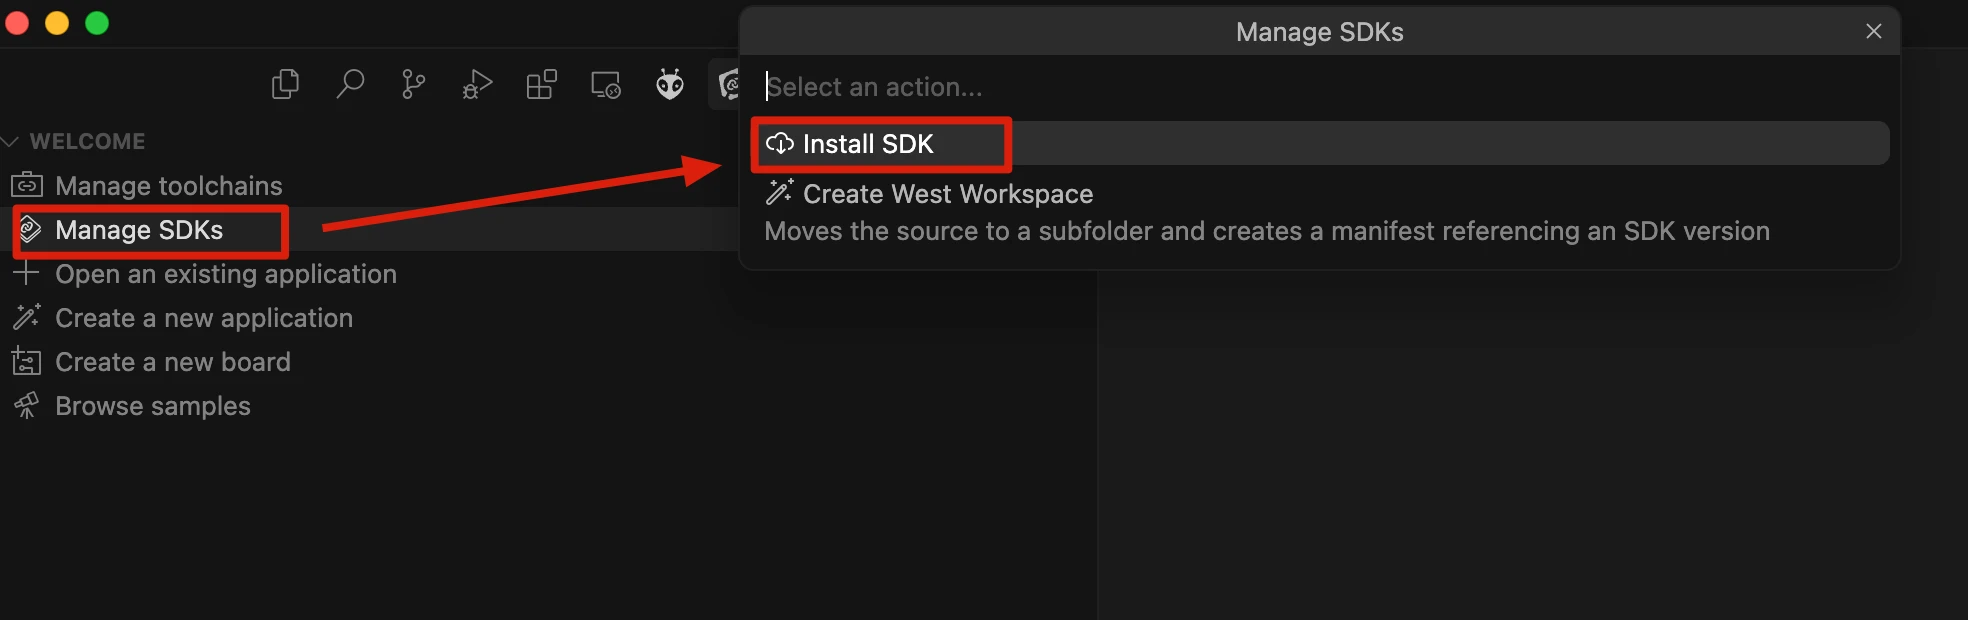1968x620 pixels.
Task: Open the Extensions blocks icon
Action: point(541,85)
